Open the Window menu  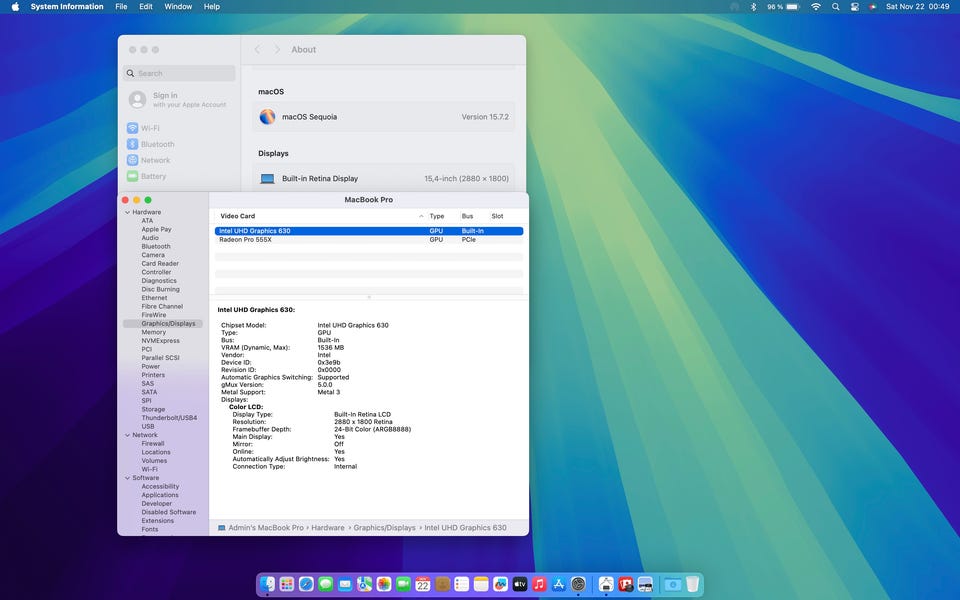pyautogui.click(x=178, y=7)
